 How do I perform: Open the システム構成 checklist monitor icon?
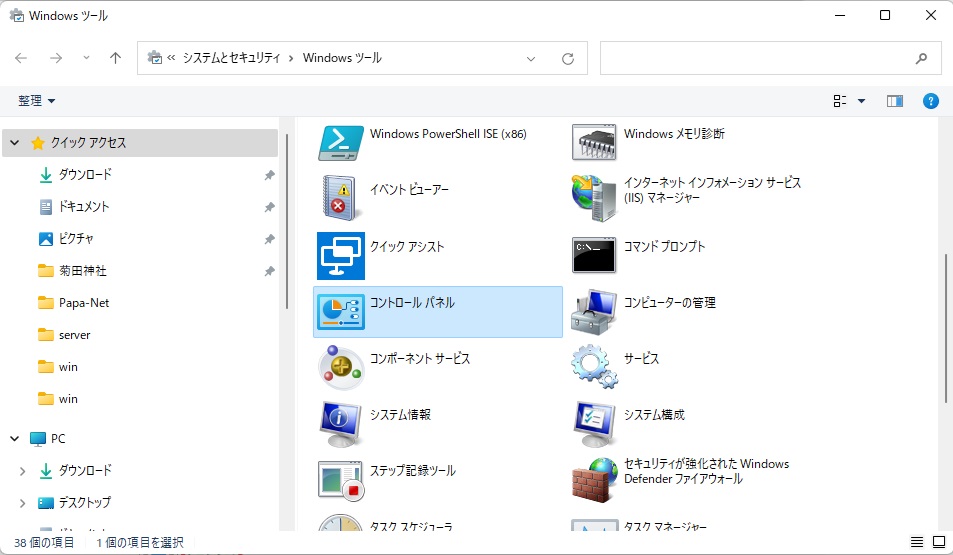click(594, 424)
